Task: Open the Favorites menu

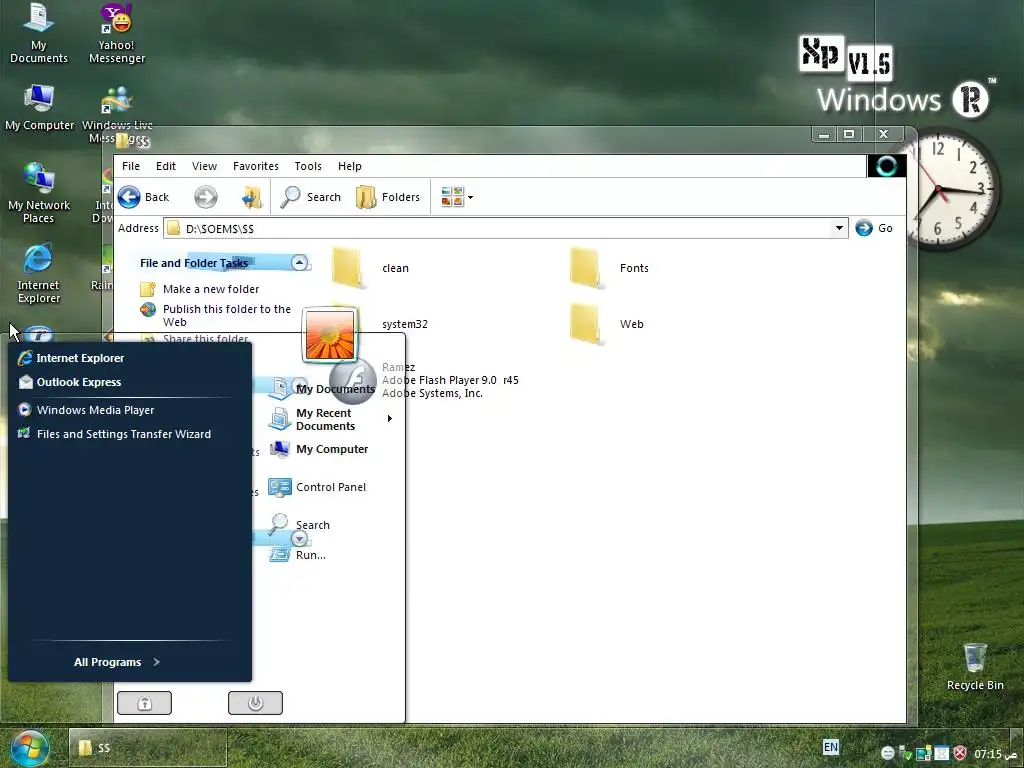Action: pos(255,166)
